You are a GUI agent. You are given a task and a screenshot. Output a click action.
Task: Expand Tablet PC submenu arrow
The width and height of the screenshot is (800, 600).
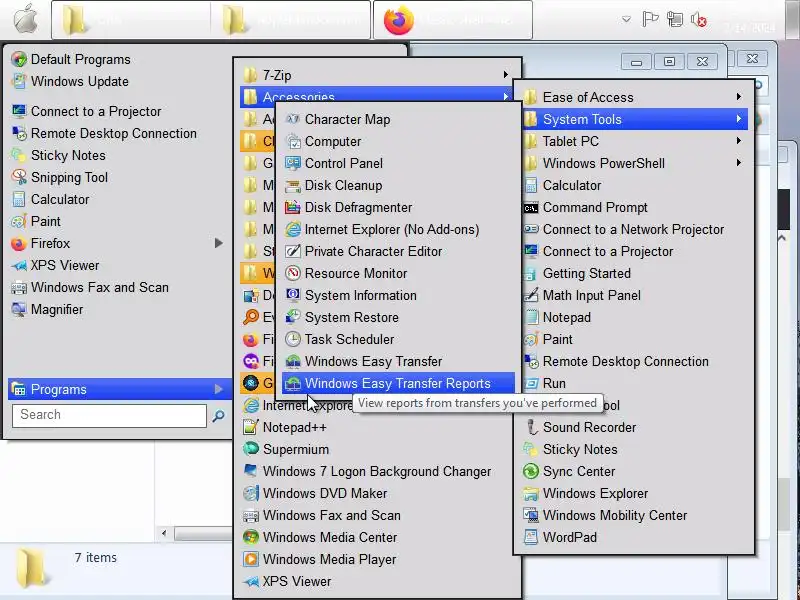[x=739, y=140]
